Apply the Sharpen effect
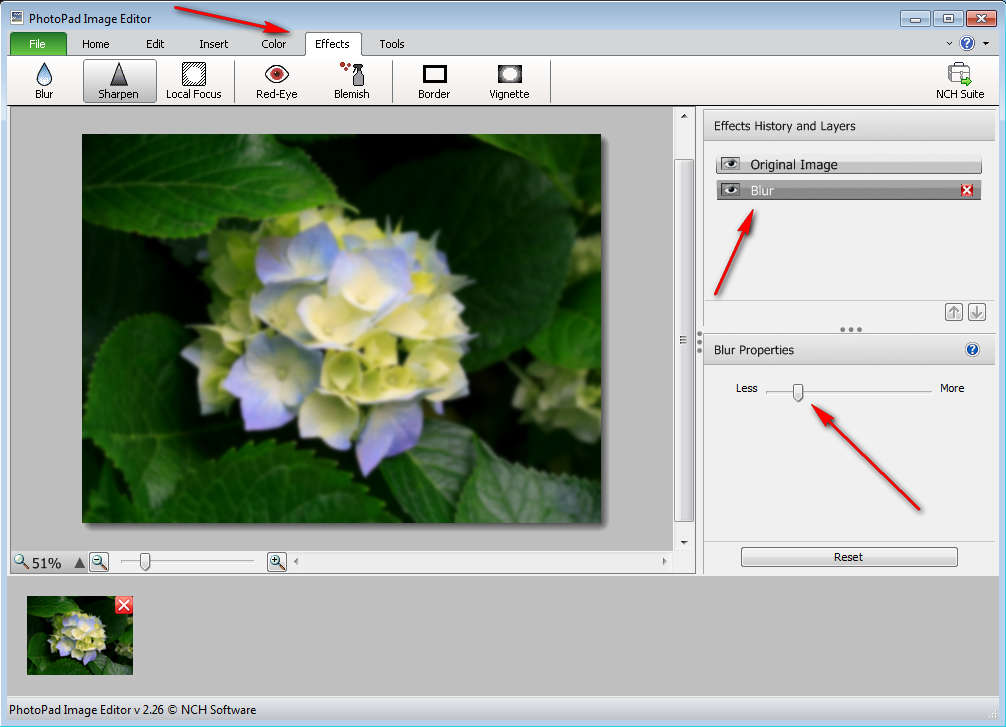This screenshot has width=1006, height=727. click(x=119, y=81)
